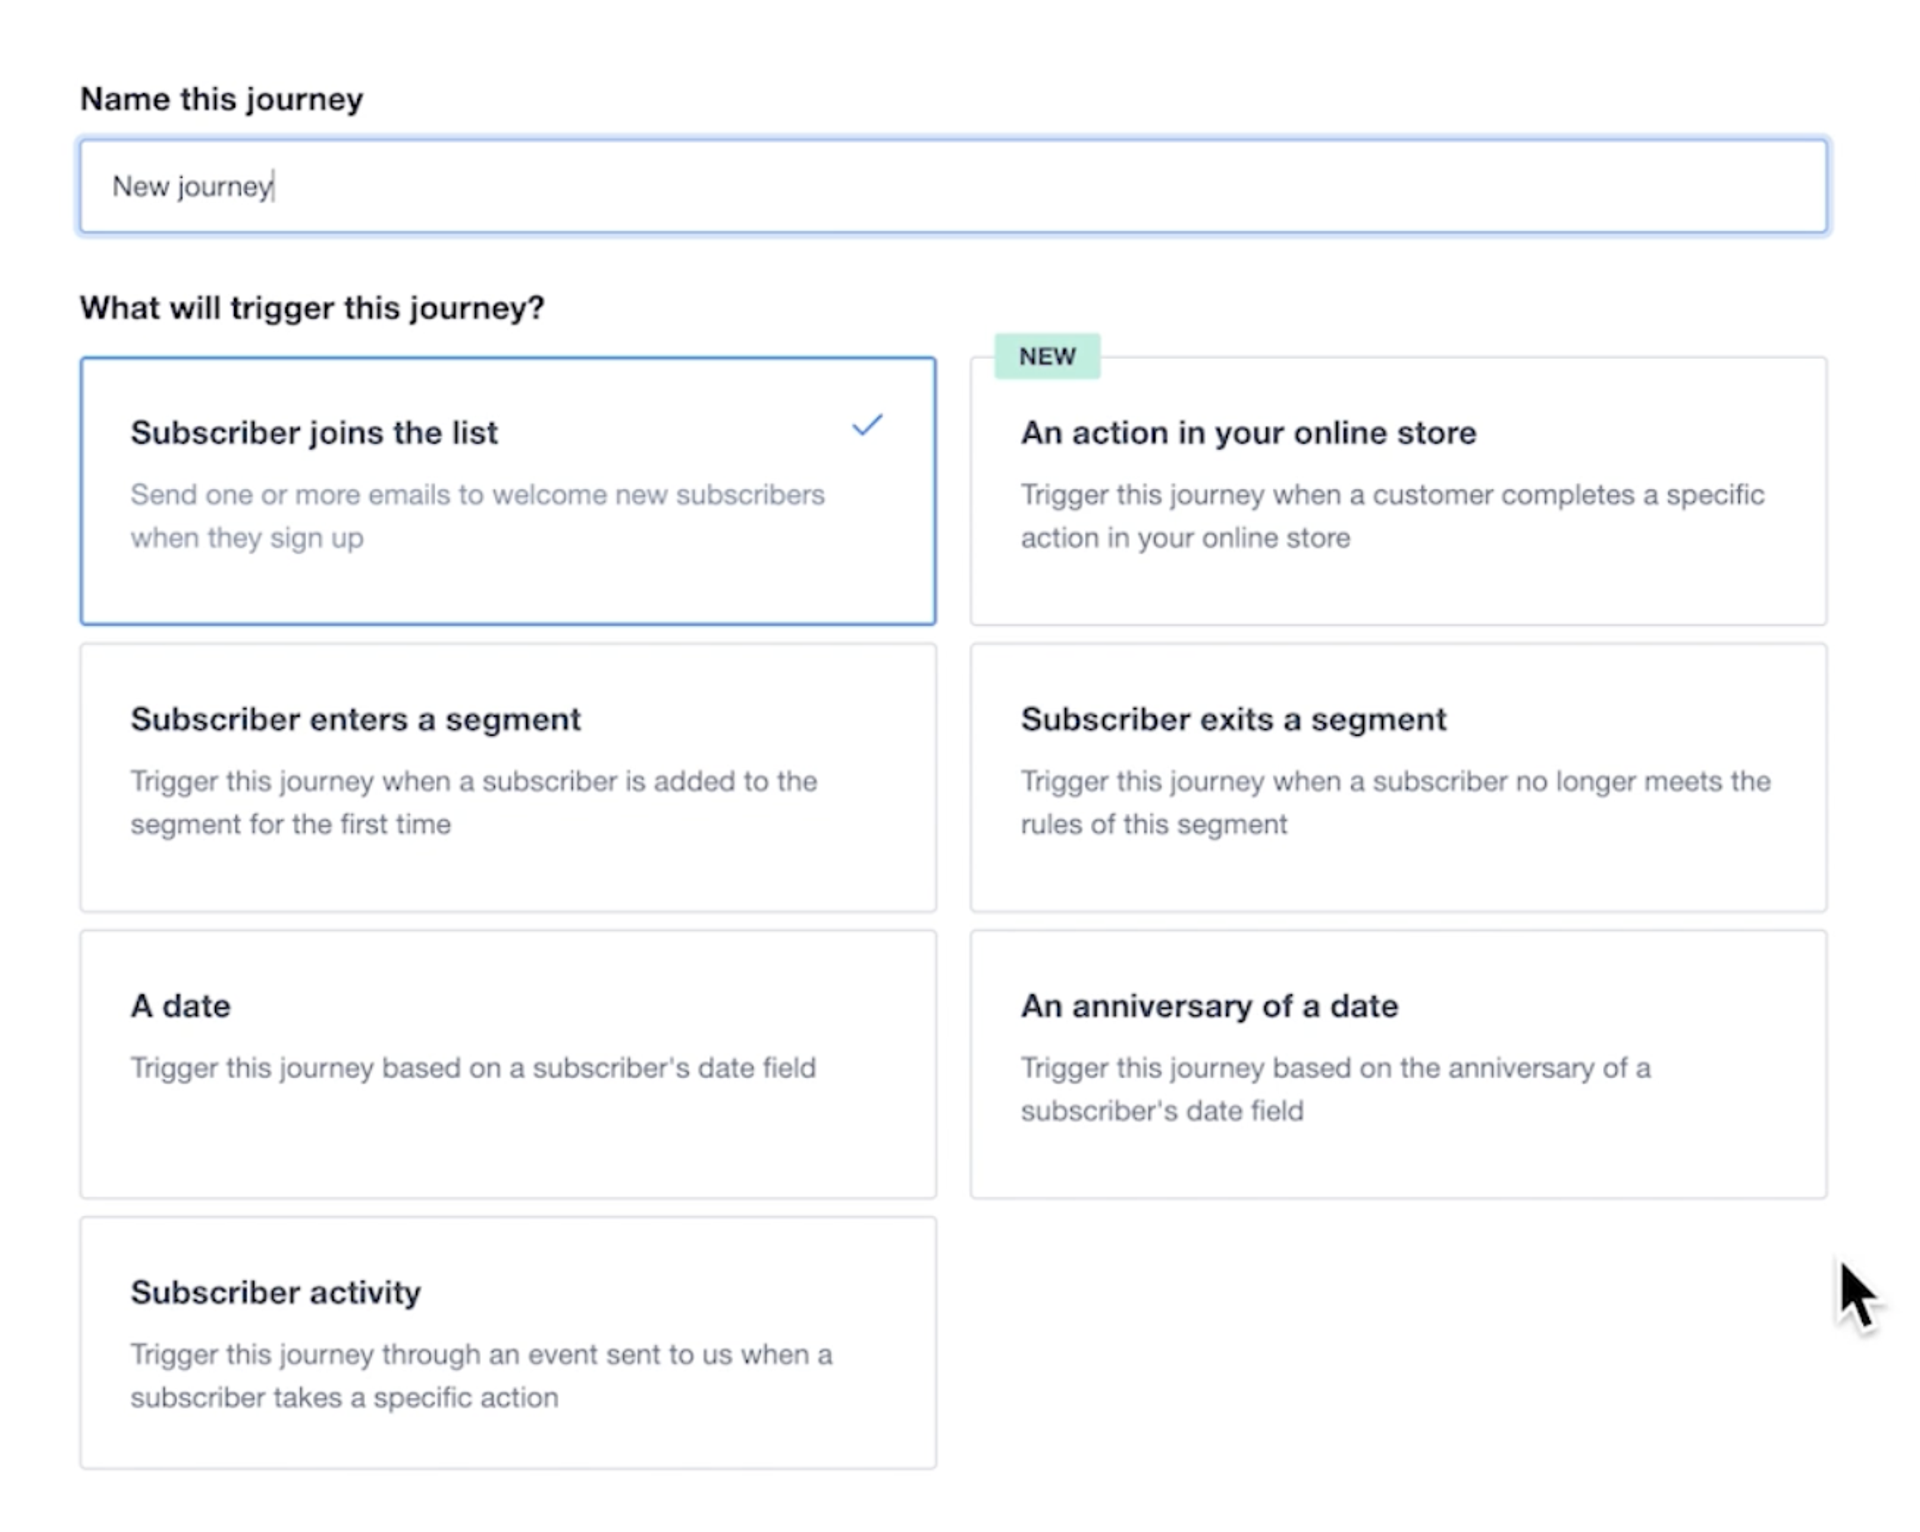1920x1532 pixels.
Task: Click the green NEW badge
Action: [1047, 357]
